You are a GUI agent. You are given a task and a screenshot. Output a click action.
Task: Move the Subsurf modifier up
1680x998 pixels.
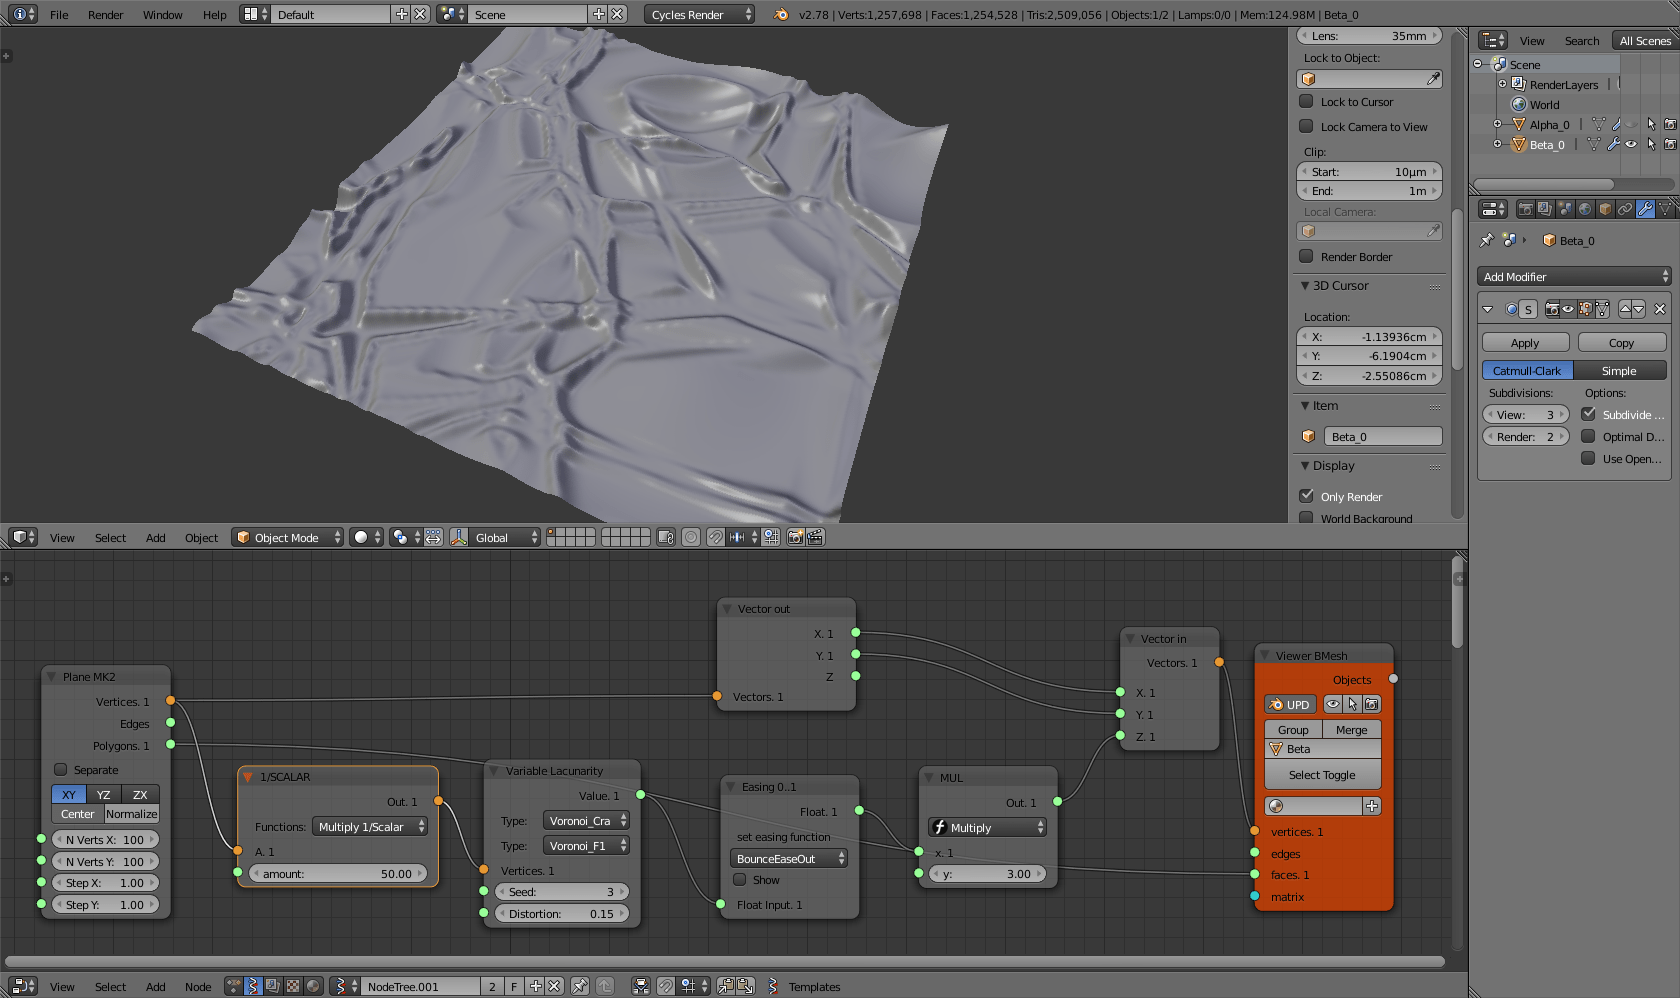[x=1625, y=309]
